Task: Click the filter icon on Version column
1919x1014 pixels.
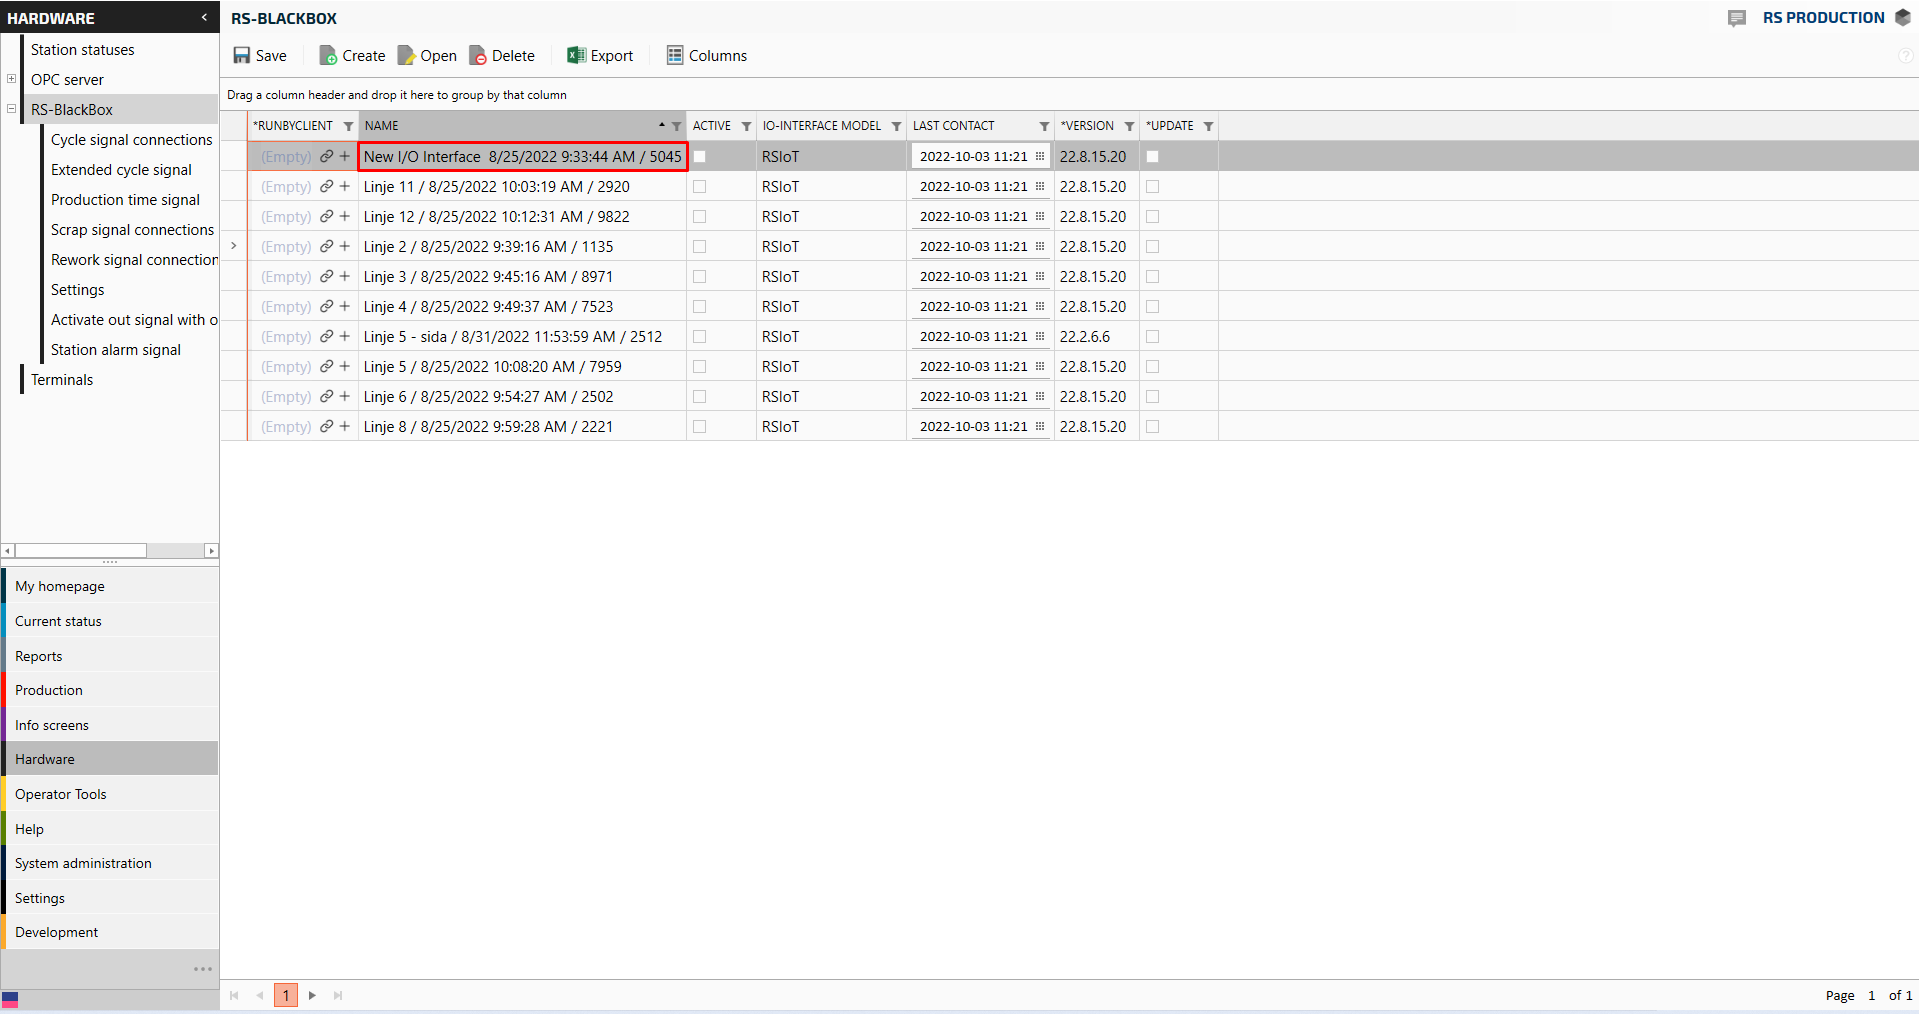Action: point(1129,126)
